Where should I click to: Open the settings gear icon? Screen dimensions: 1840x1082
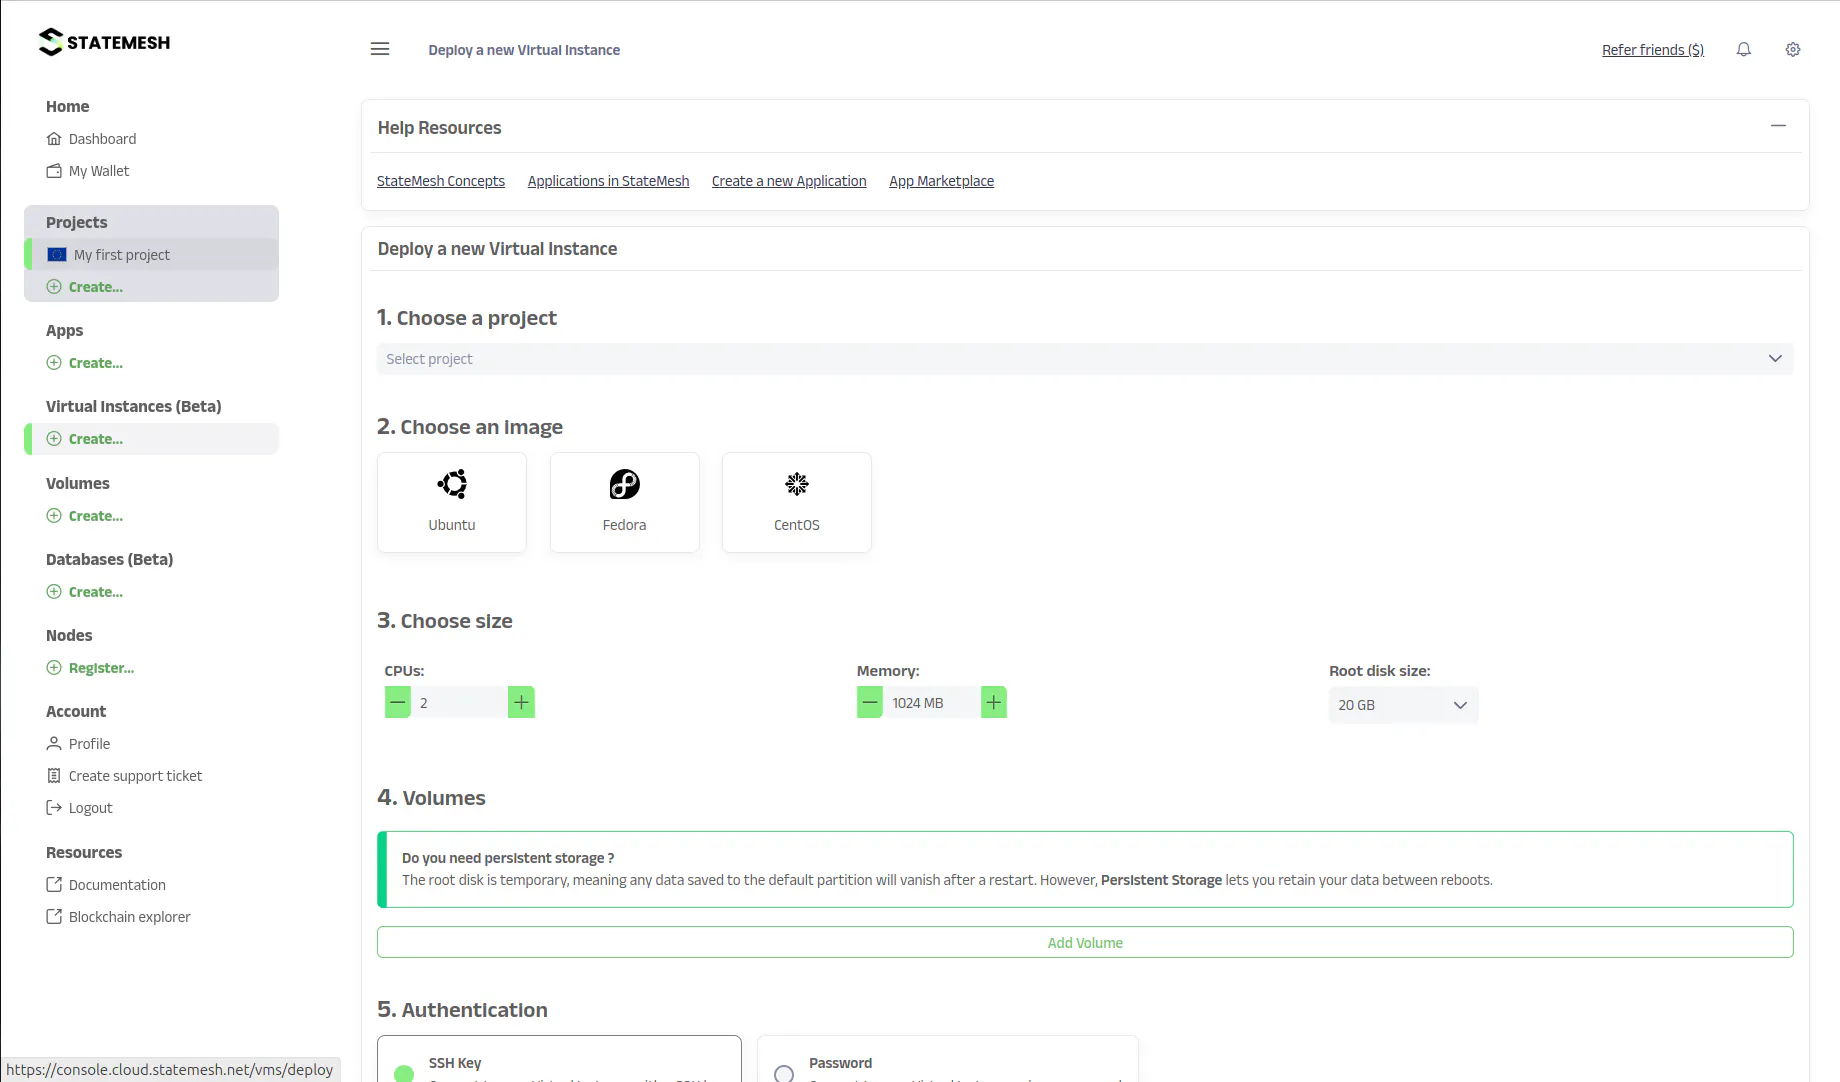pos(1793,49)
